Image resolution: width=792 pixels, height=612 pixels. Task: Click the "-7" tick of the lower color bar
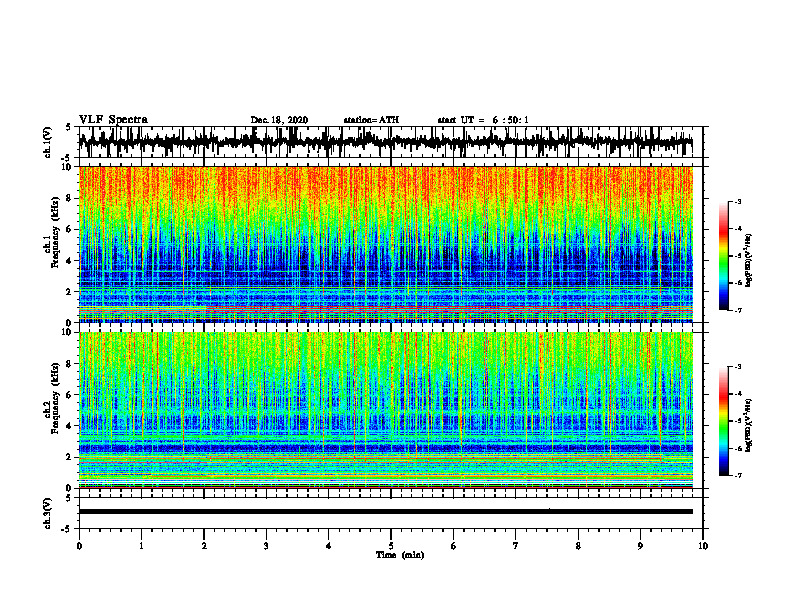738,475
